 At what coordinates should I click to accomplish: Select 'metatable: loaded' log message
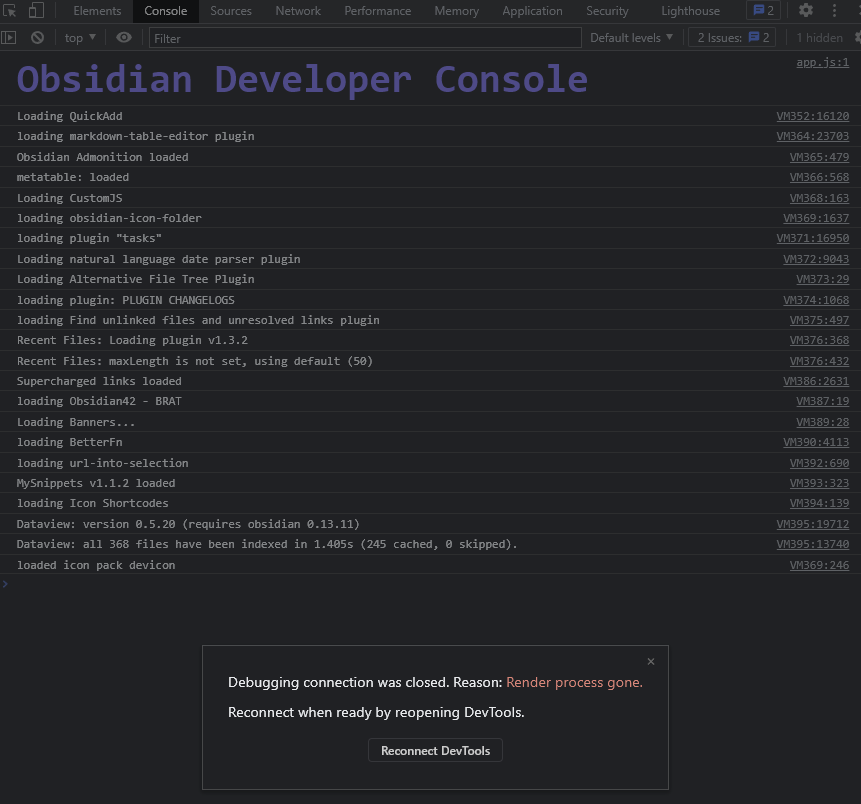73,177
